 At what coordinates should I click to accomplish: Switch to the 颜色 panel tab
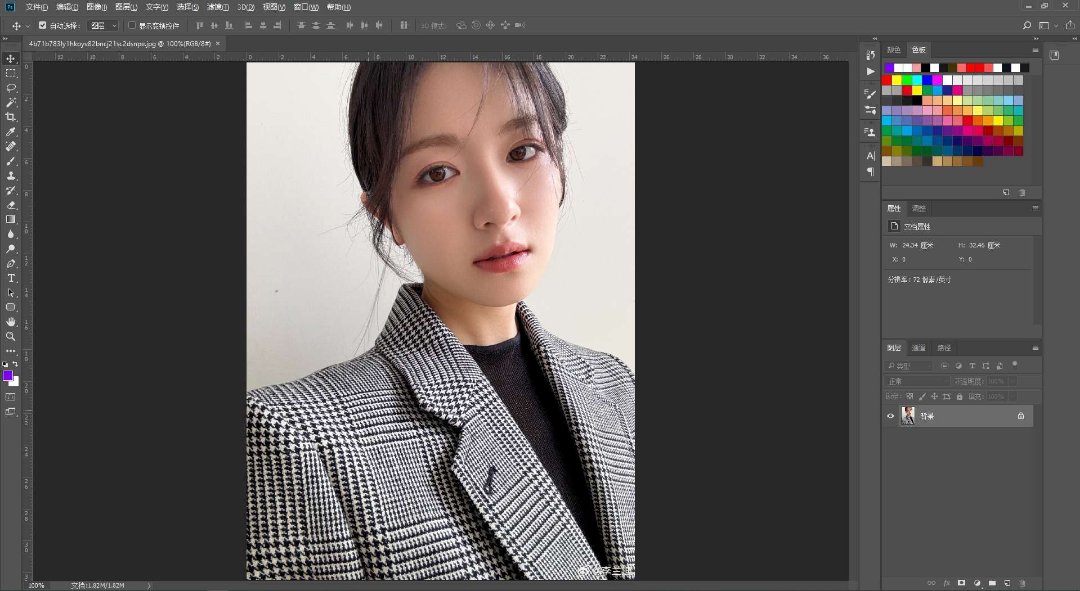click(x=893, y=49)
